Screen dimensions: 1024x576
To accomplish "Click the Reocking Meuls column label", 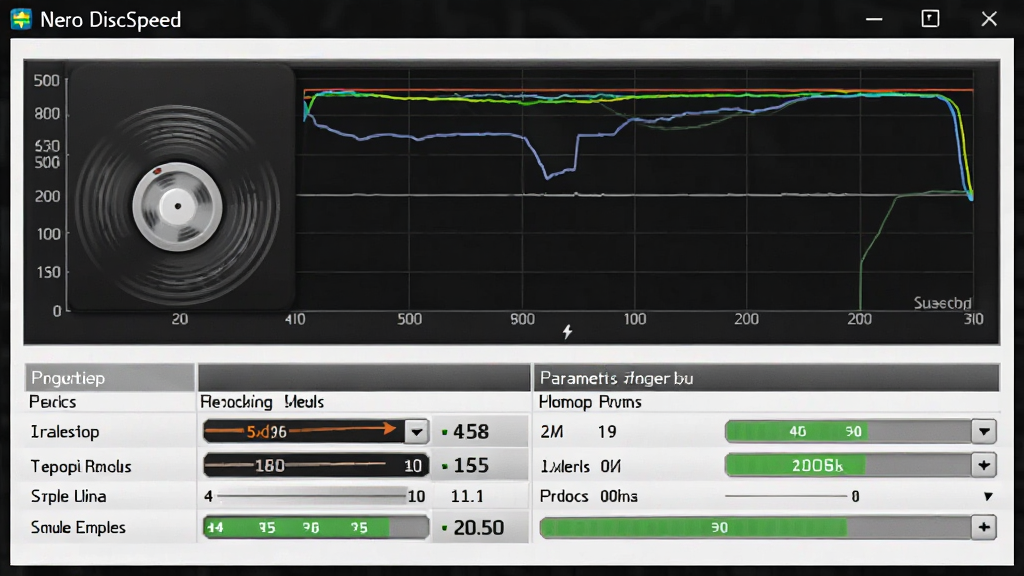I will coord(262,402).
